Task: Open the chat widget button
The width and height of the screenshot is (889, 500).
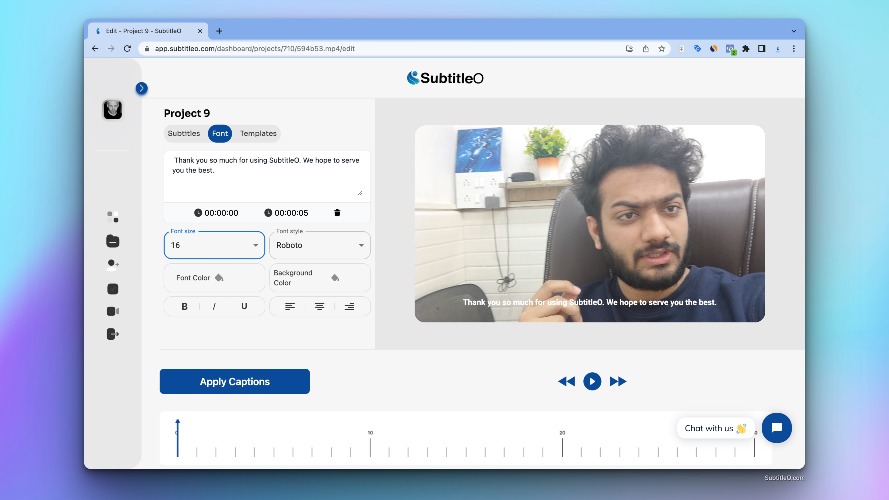Action: tap(777, 428)
